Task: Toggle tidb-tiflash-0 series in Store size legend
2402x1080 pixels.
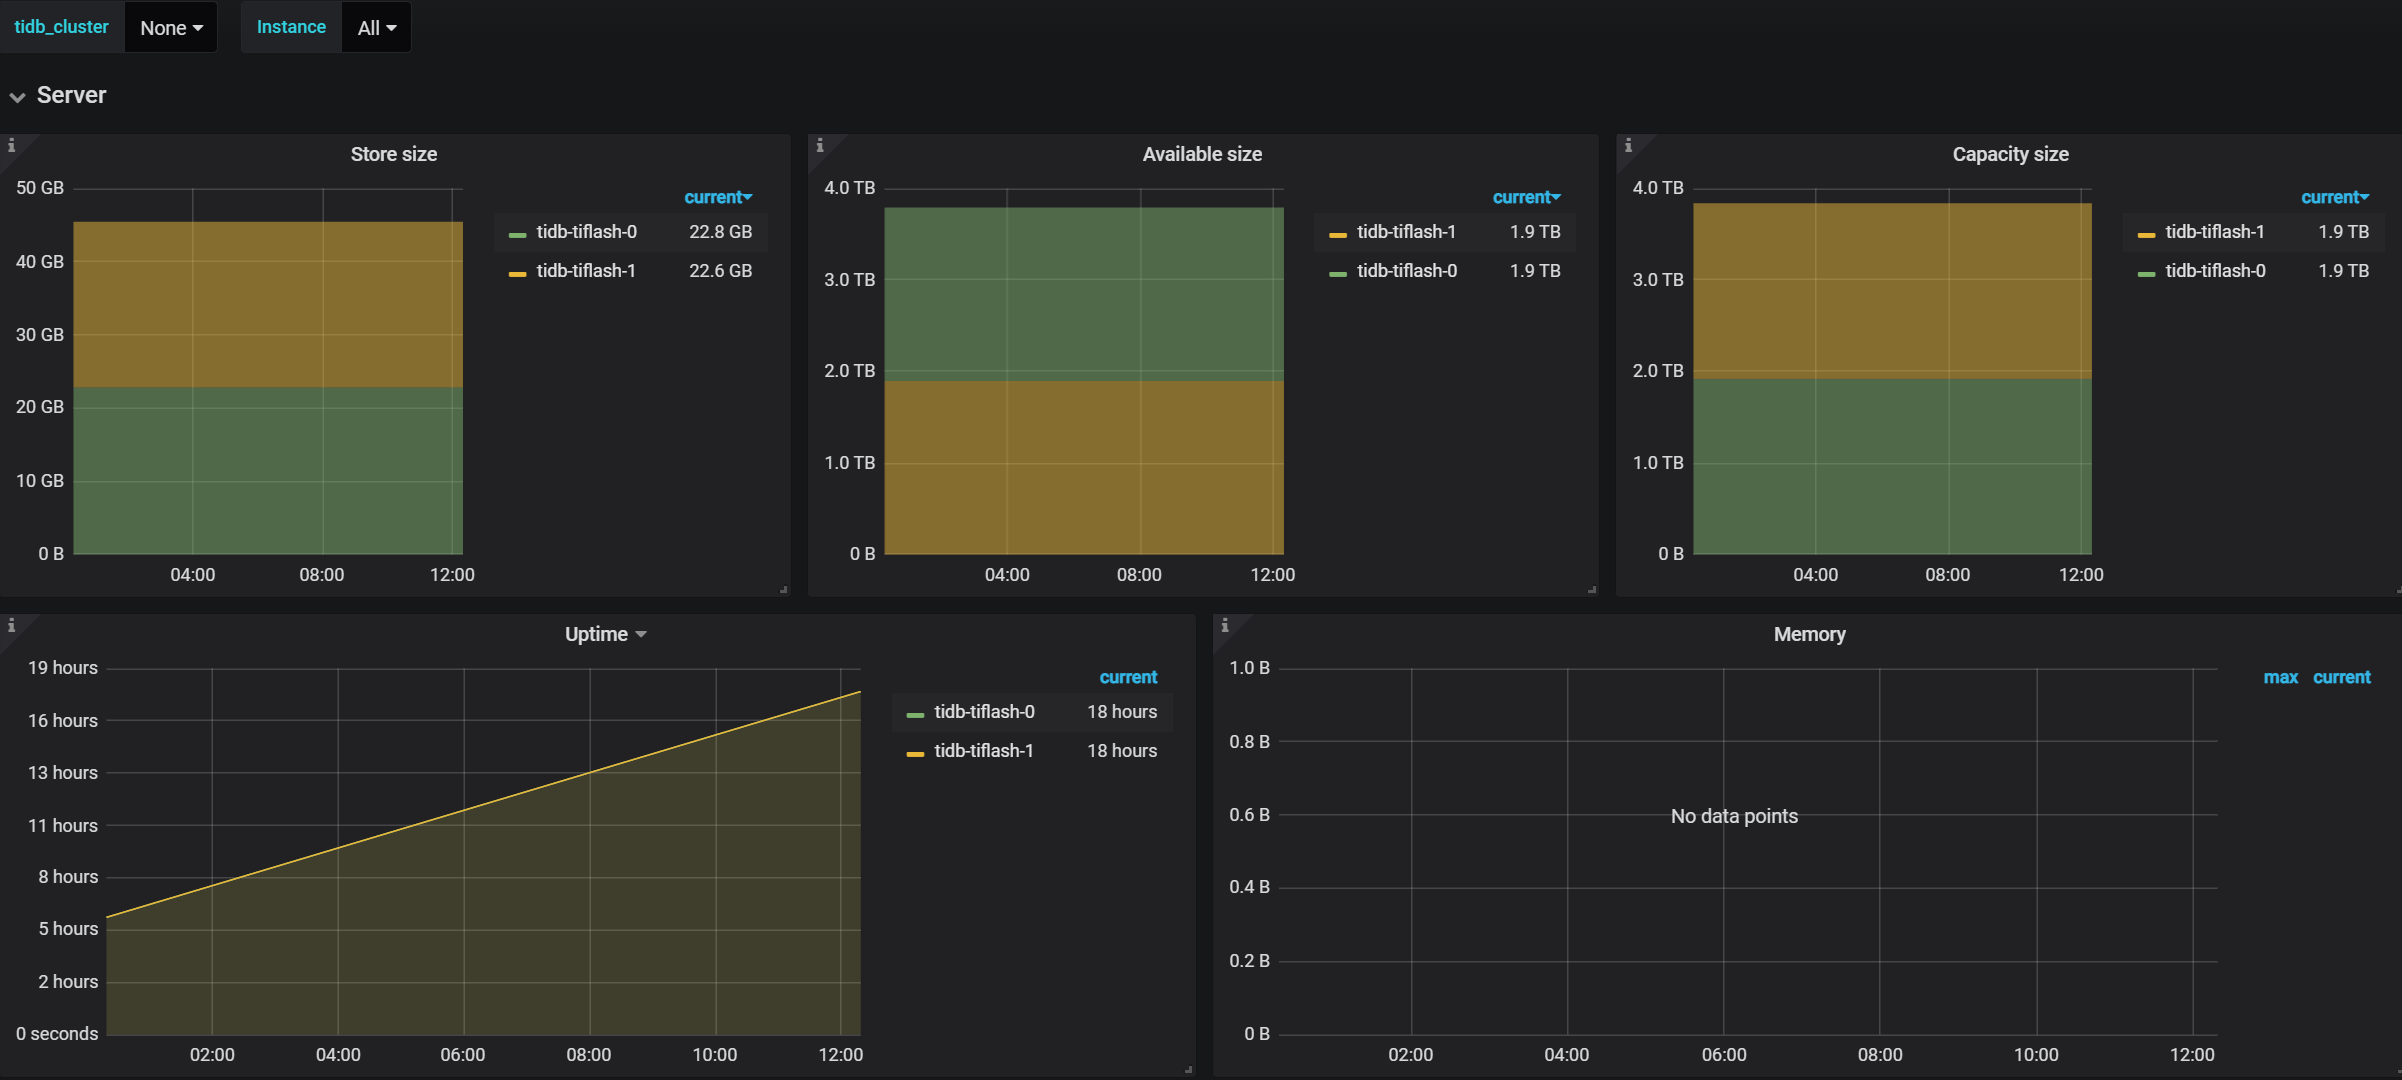Action: (x=586, y=232)
